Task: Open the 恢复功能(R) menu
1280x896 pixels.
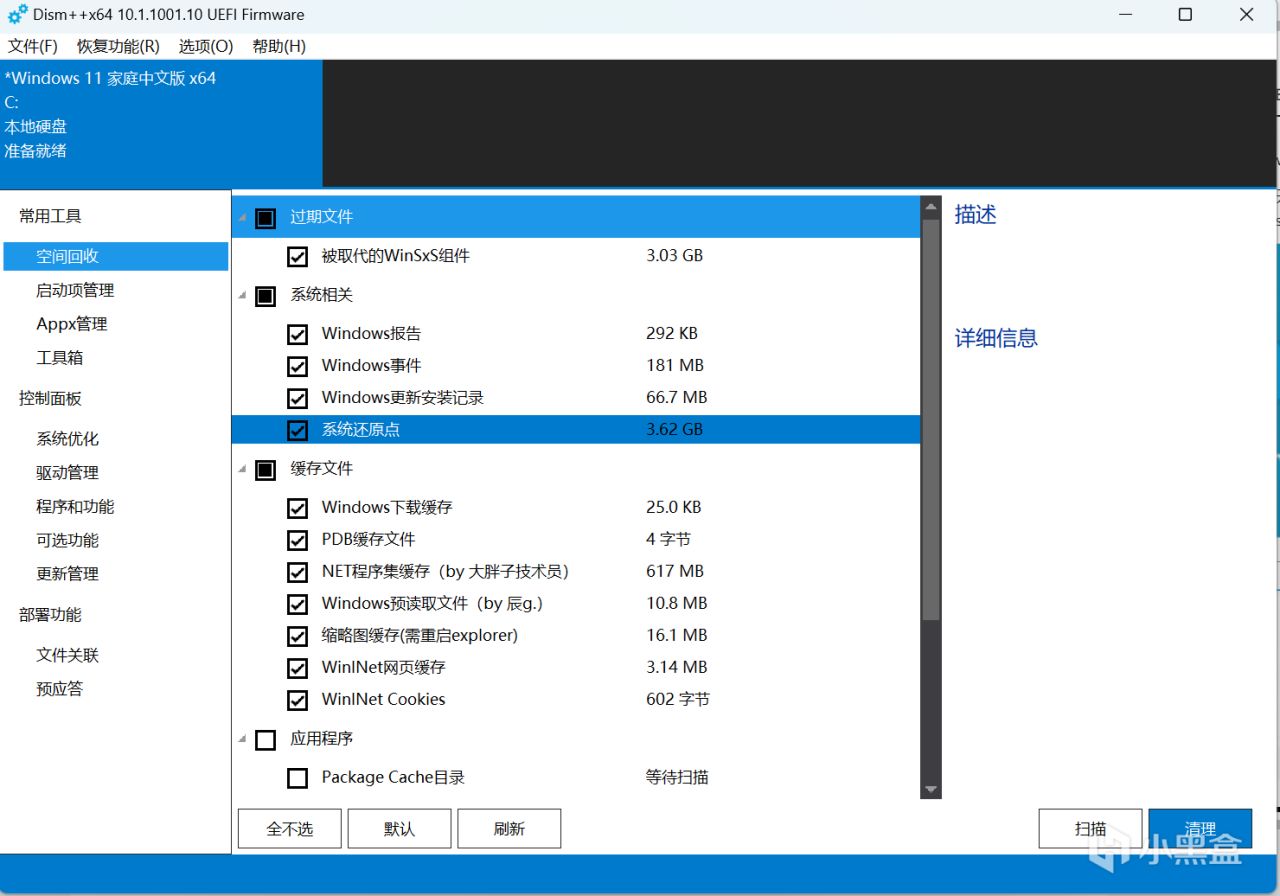Action: tap(118, 46)
